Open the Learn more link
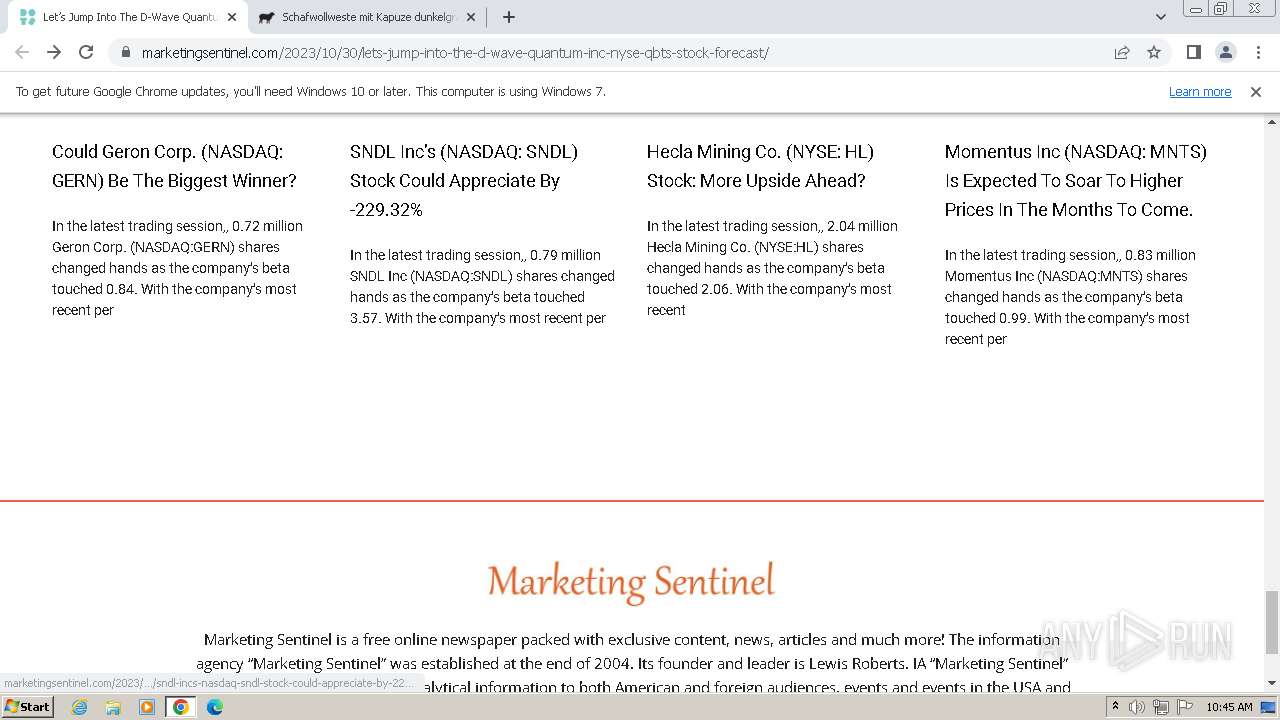This screenshot has width=1280, height=720. [1200, 91]
